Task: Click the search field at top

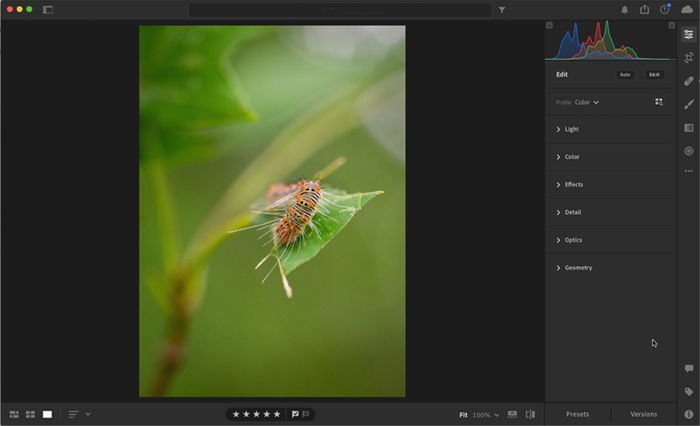Action: (340, 10)
